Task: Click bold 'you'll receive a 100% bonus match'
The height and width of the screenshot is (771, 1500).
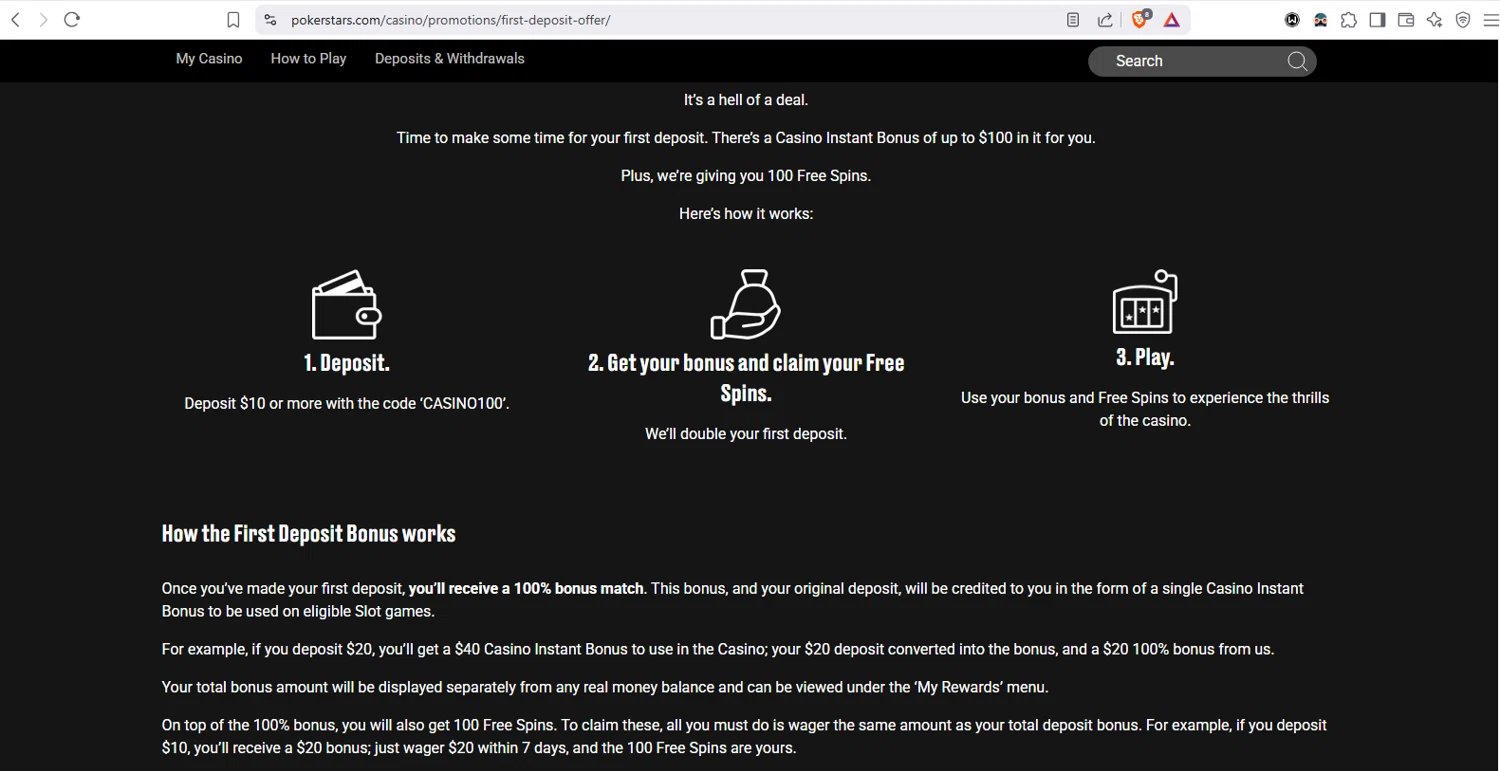Action: point(526,589)
